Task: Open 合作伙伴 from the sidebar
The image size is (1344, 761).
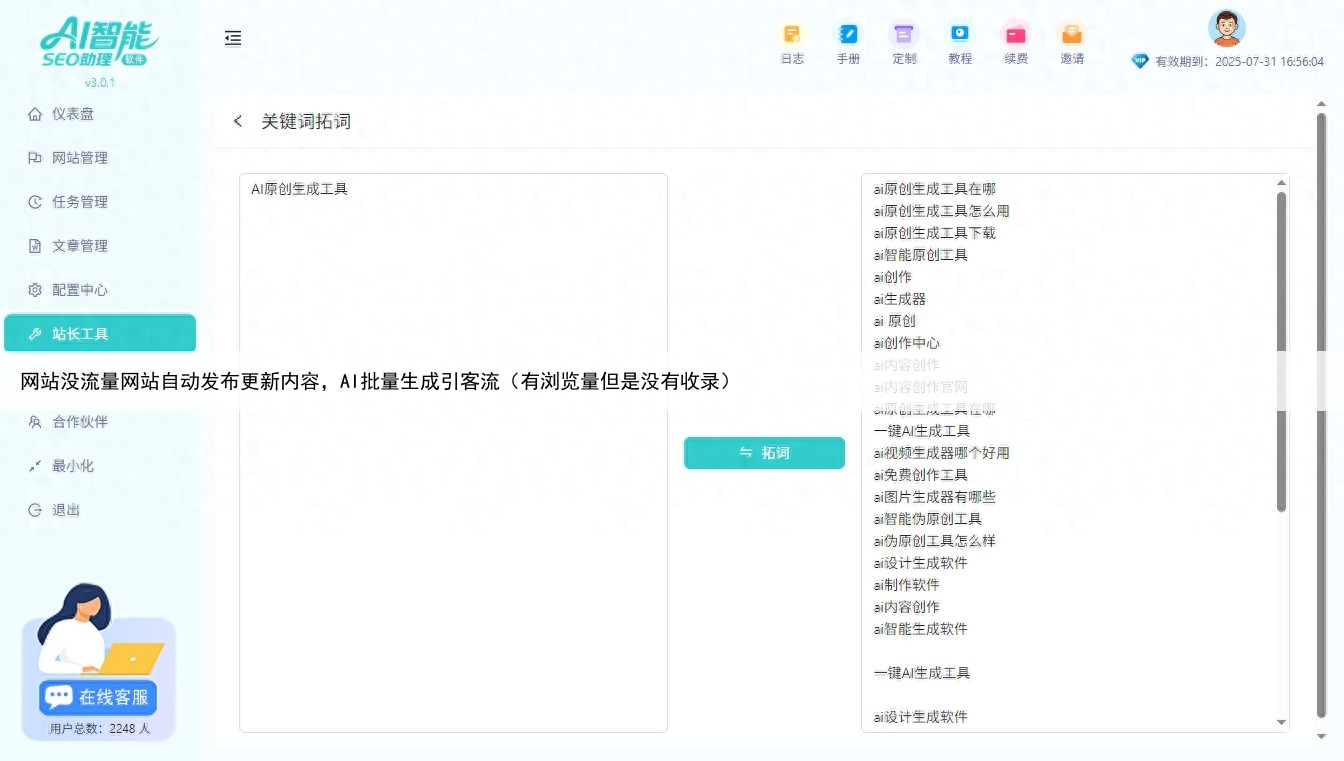Action: coord(78,421)
